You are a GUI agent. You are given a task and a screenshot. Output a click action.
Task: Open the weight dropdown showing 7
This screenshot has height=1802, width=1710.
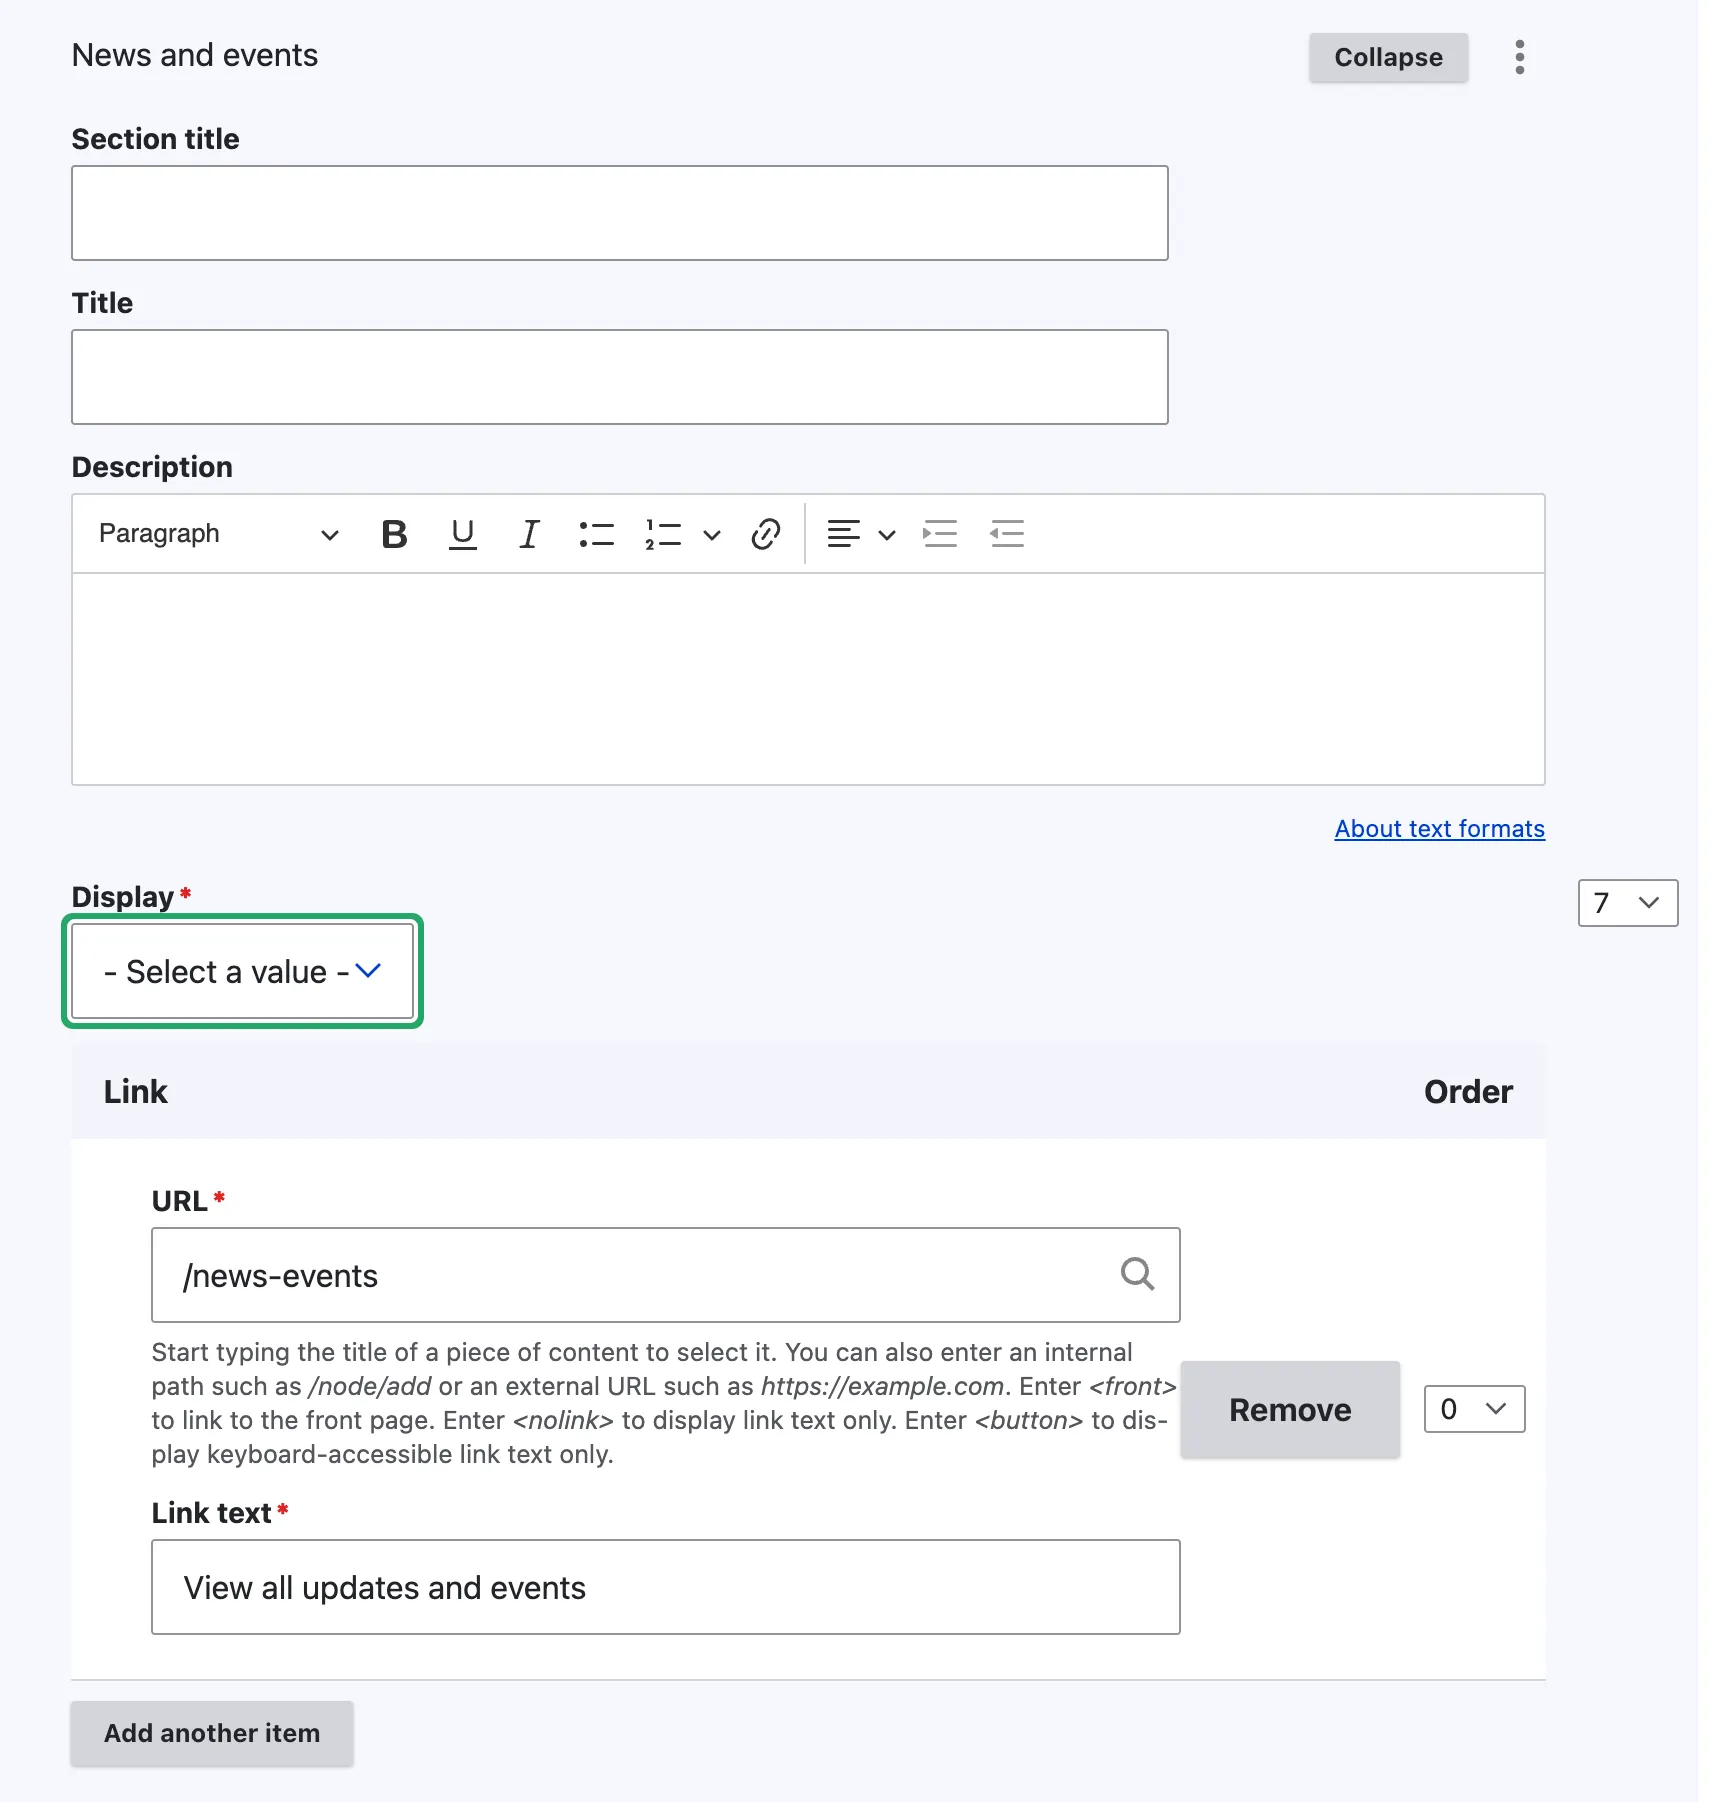[x=1627, y=903]
